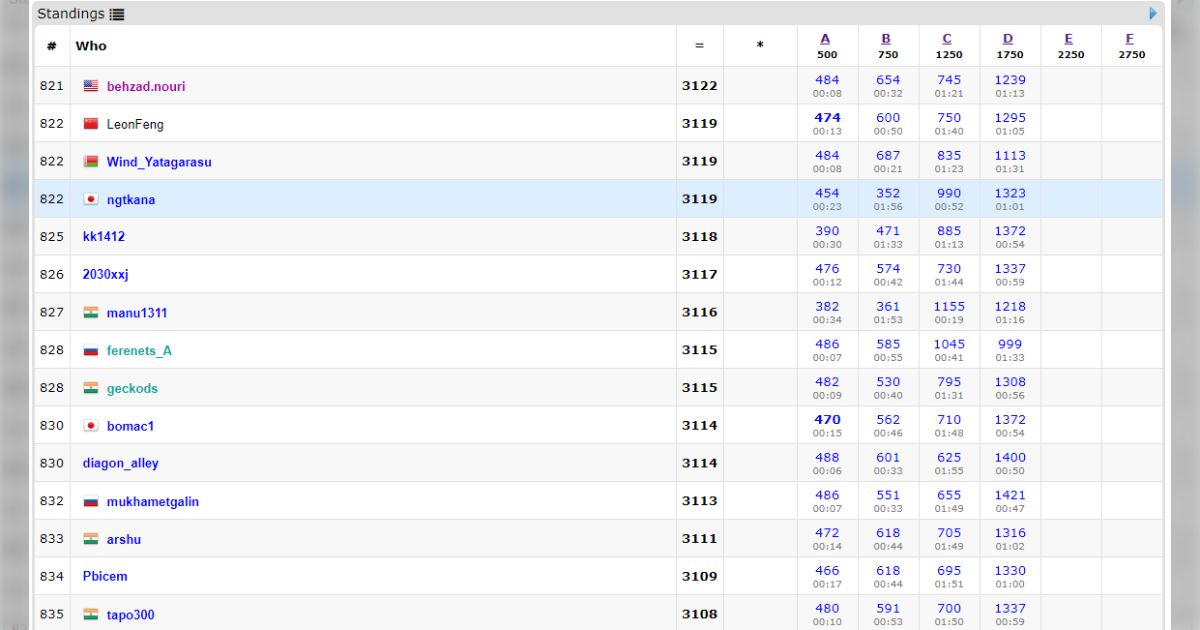Open problem C column header link
Image resolution: width=1200 pixels, height=630 pixels.
point(948,39)
